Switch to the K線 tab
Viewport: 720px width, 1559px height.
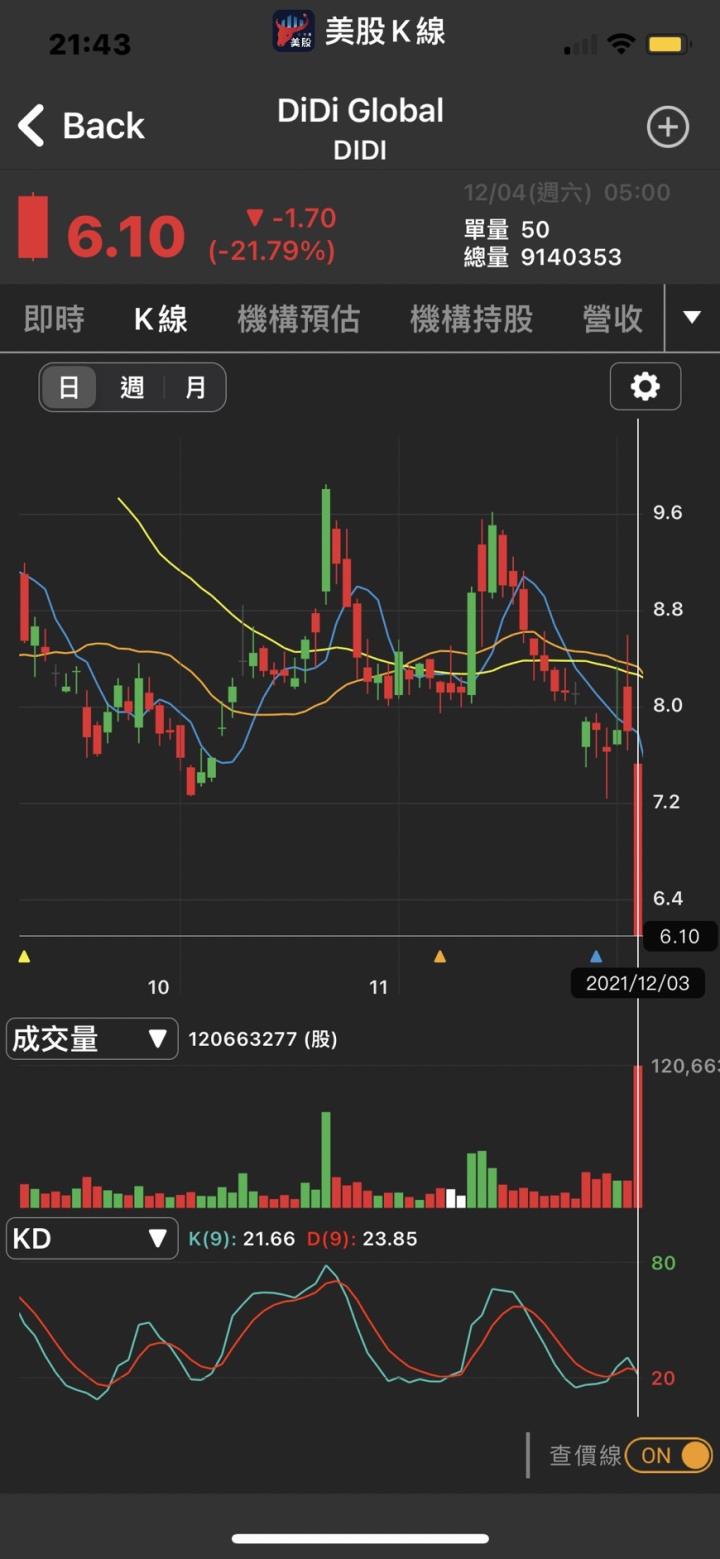pyautogui.click(x=161, y=319)
